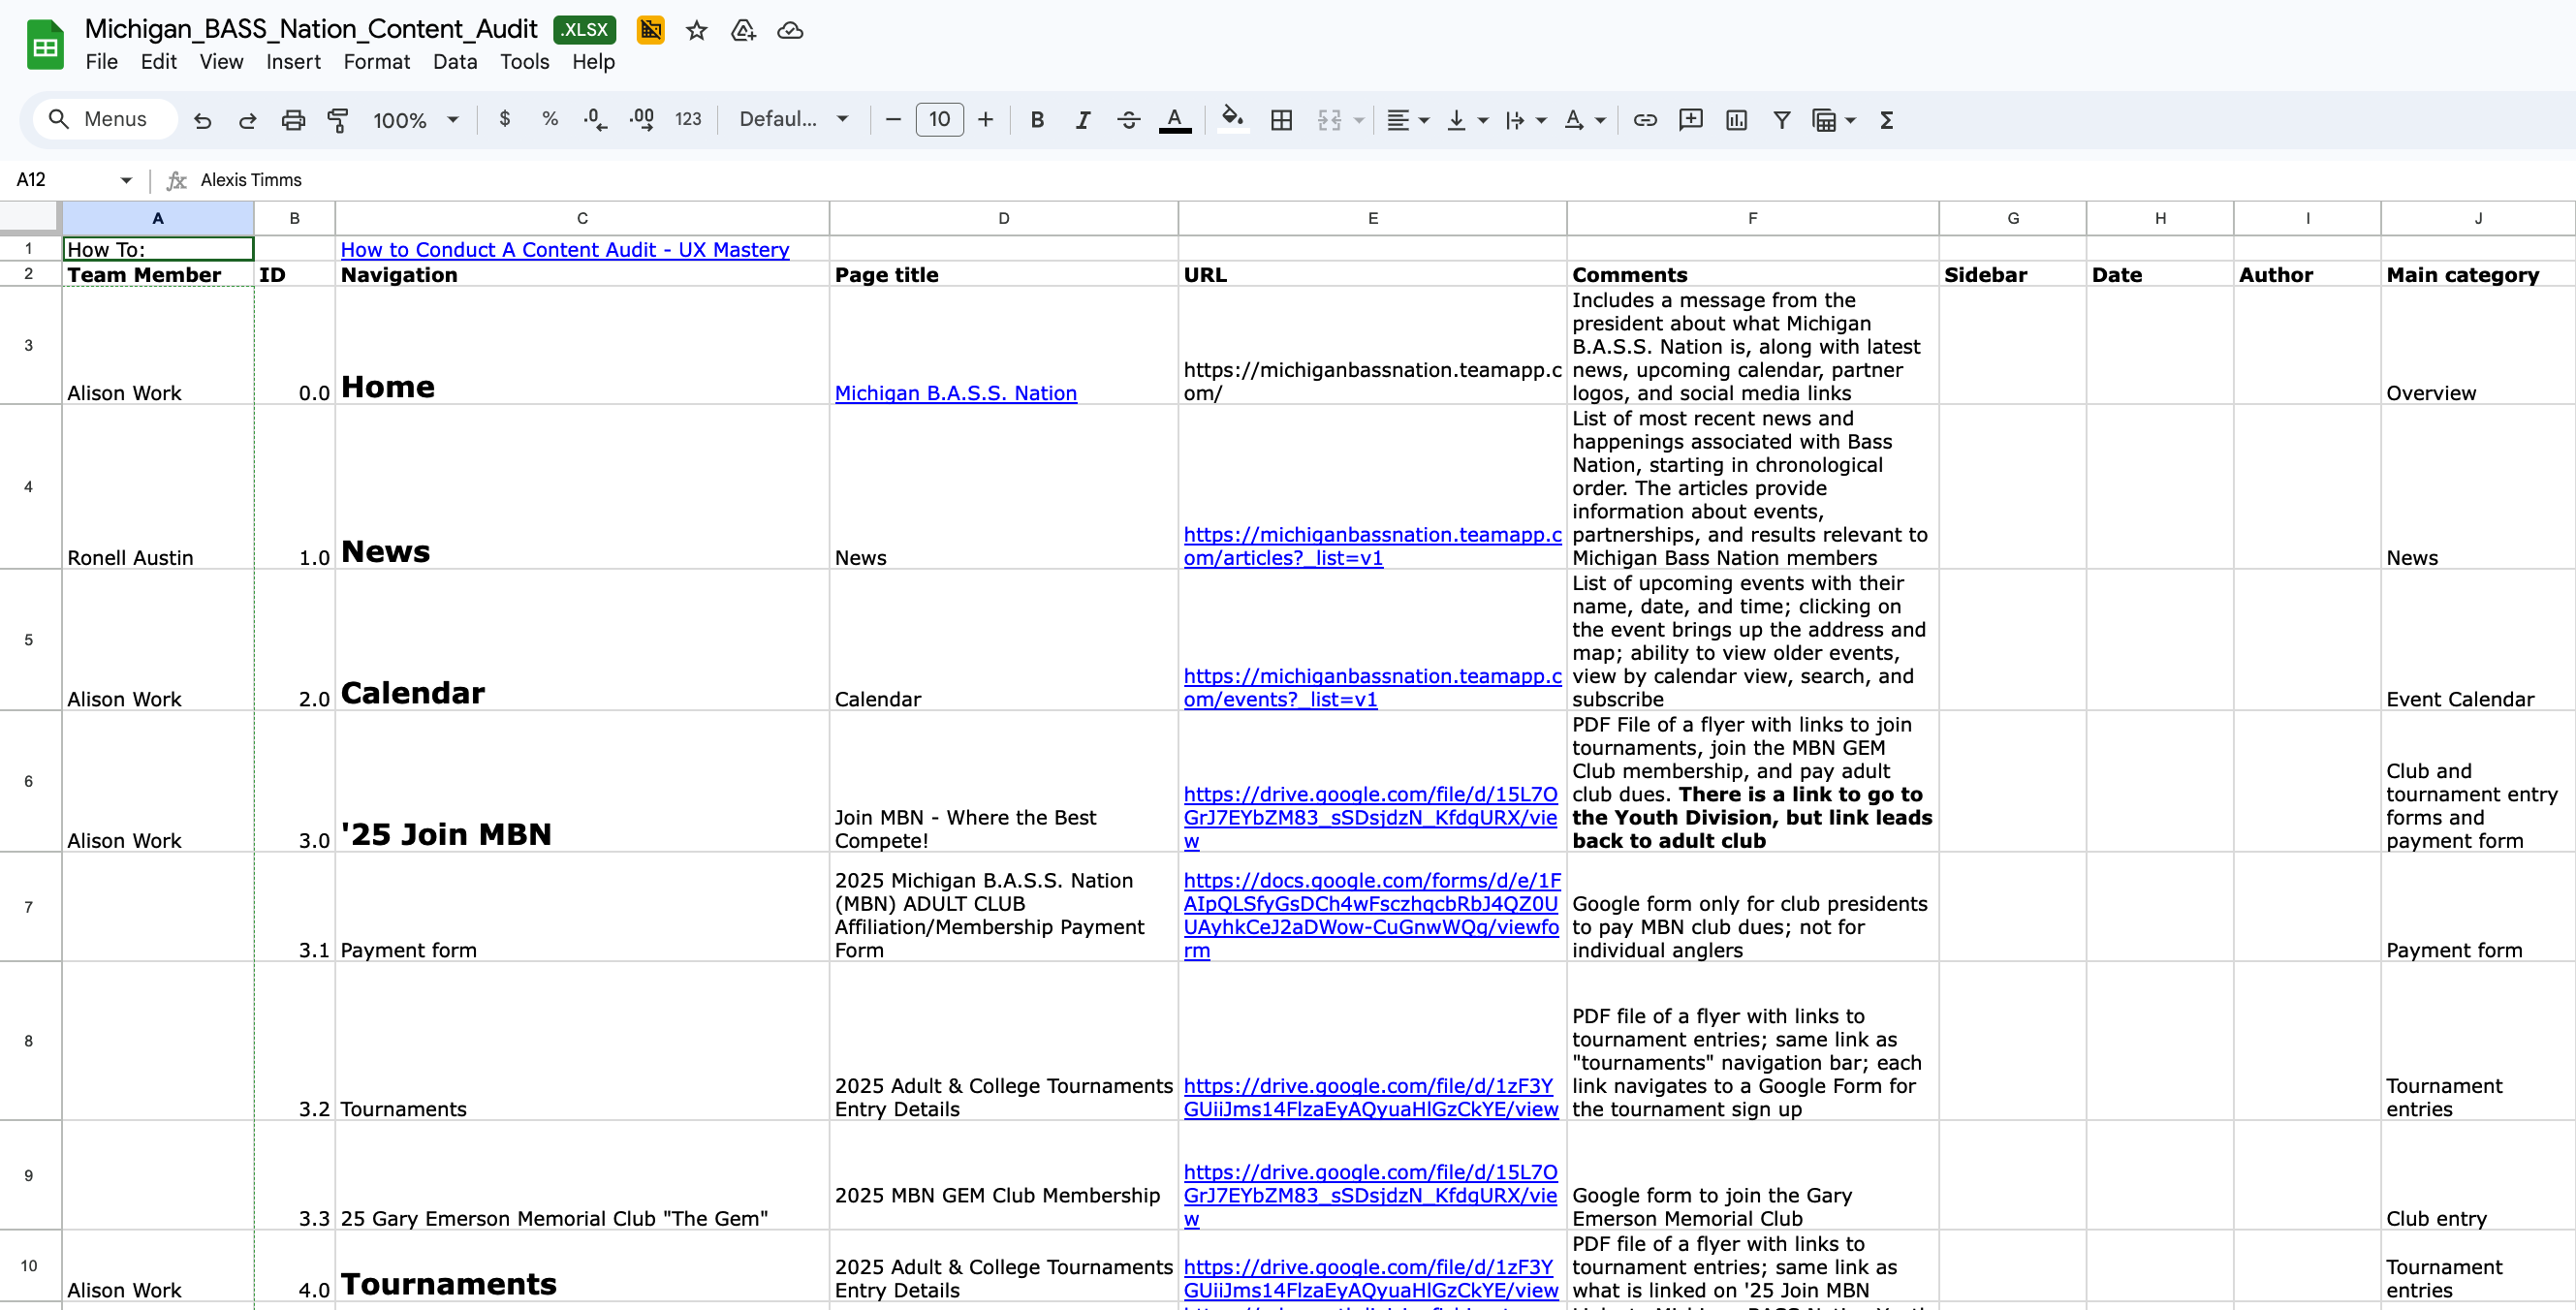Open horizontal align dropdown
This screenshot has height=1310, width=2576.
[1408, 120]
